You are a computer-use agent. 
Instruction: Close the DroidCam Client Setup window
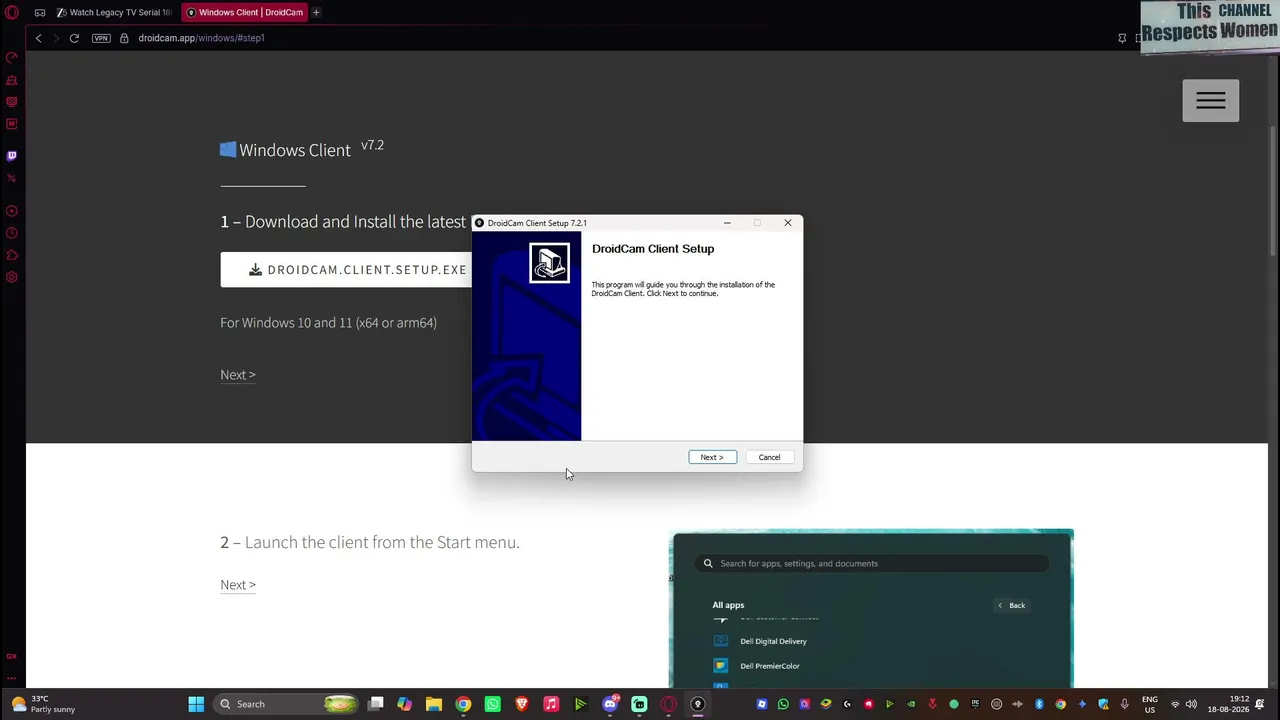(x=788, y=223)
